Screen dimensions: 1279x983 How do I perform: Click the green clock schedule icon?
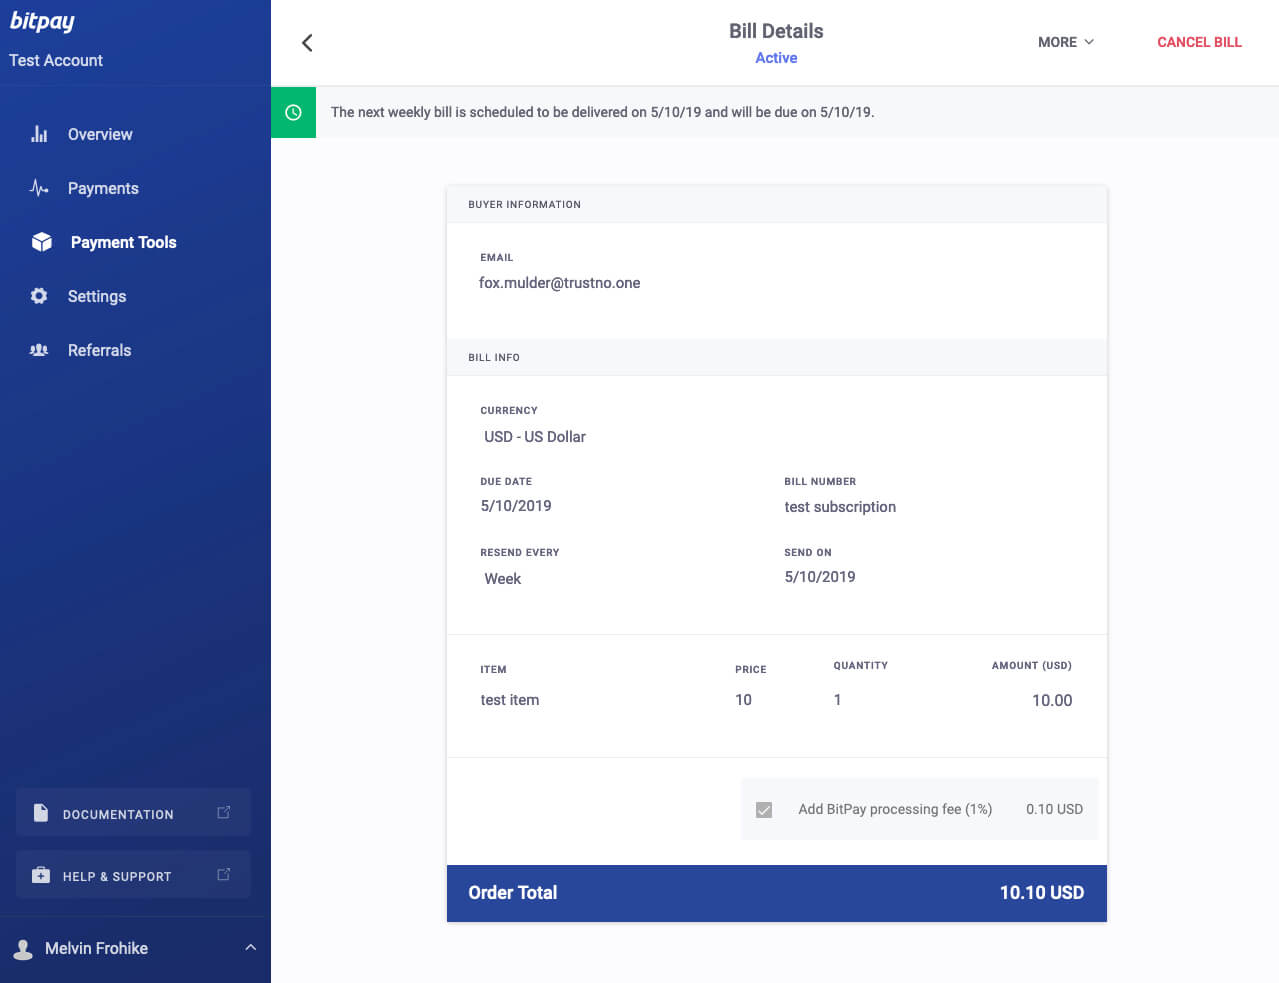(293, 112)
